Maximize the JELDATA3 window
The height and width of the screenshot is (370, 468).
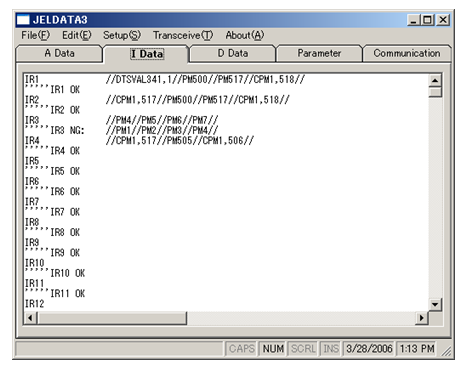427,20
